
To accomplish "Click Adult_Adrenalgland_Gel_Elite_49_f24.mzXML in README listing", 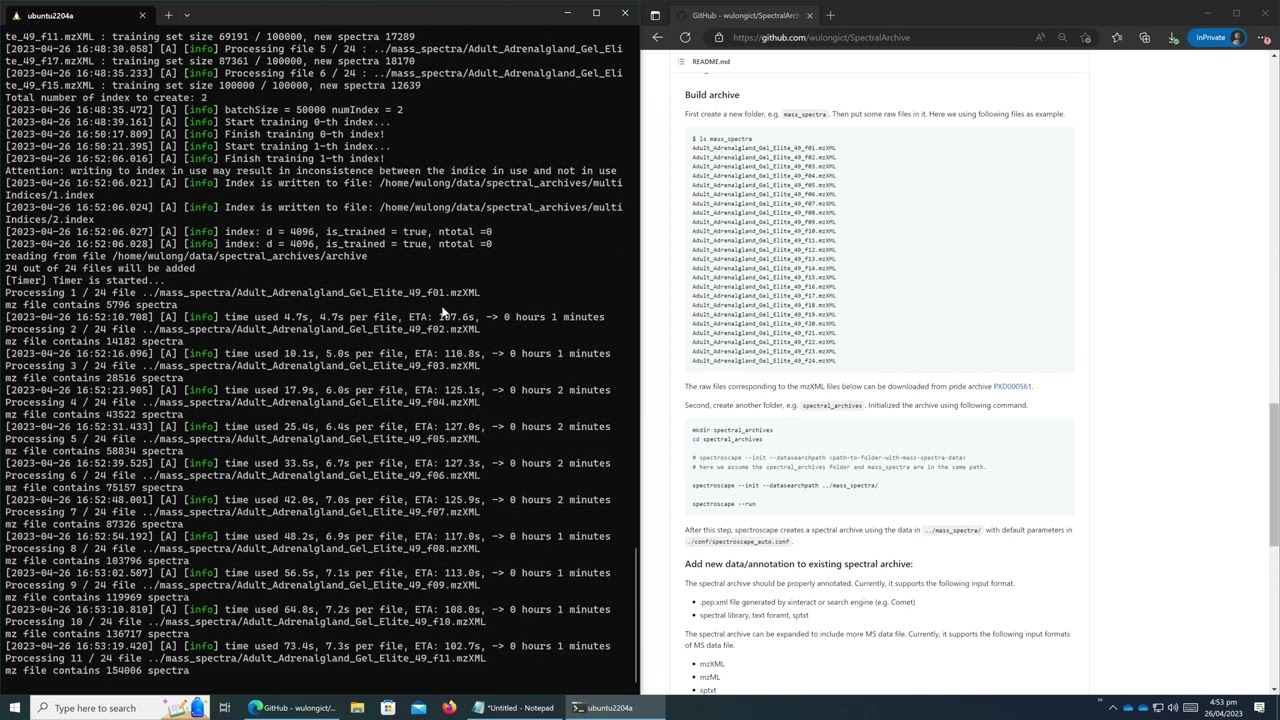I will [x=763, y=360].
